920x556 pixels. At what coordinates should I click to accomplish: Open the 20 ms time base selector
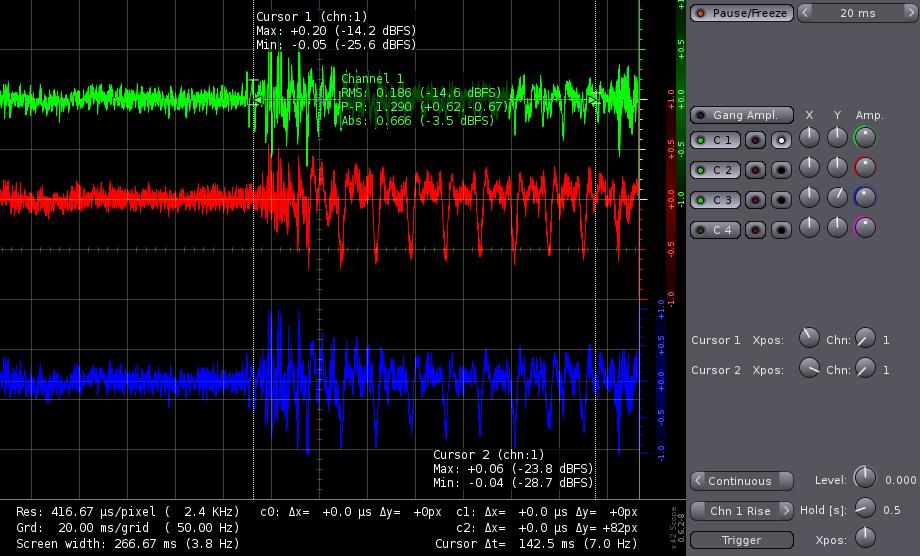(858, 13)
